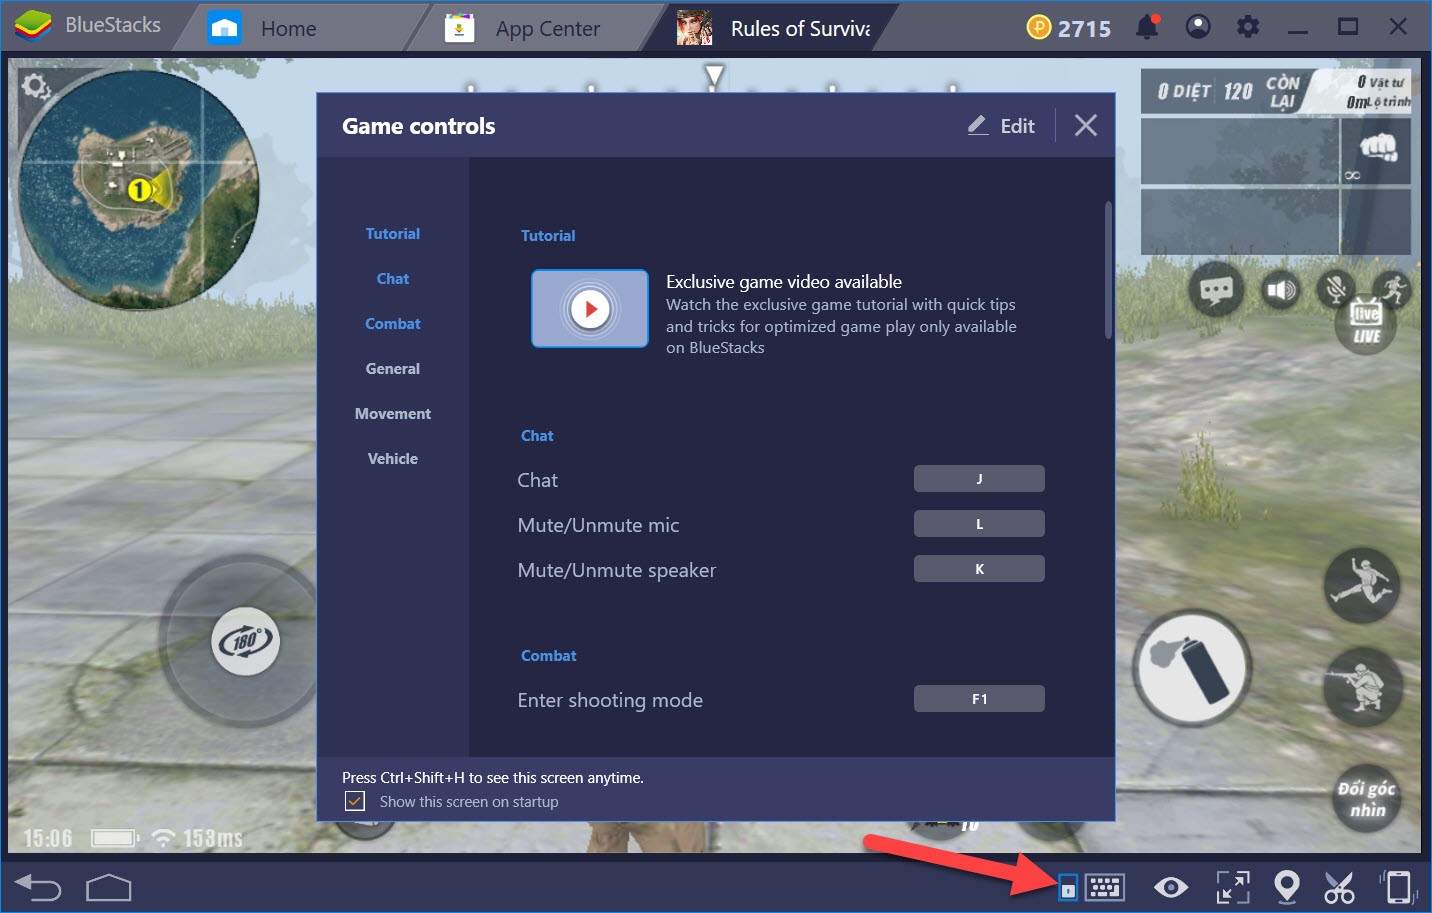
Task: Select Chat in the controls sidebar
Action: [393, 279]
